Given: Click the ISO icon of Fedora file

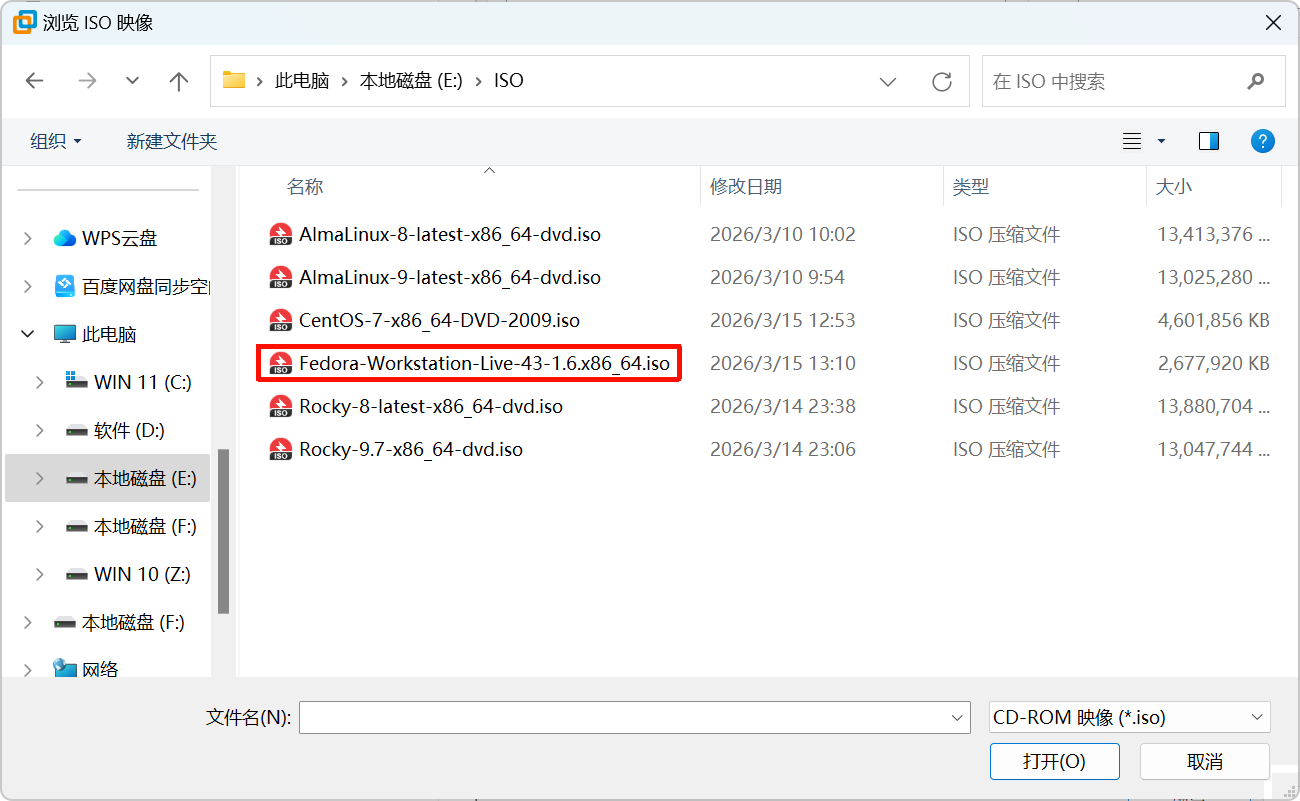Looking at the screenshot, I should tap(280, 363).
